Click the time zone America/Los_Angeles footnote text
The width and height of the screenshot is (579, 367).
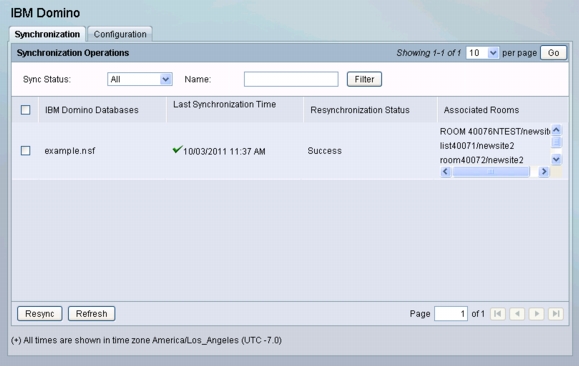[x=146, y=340]
